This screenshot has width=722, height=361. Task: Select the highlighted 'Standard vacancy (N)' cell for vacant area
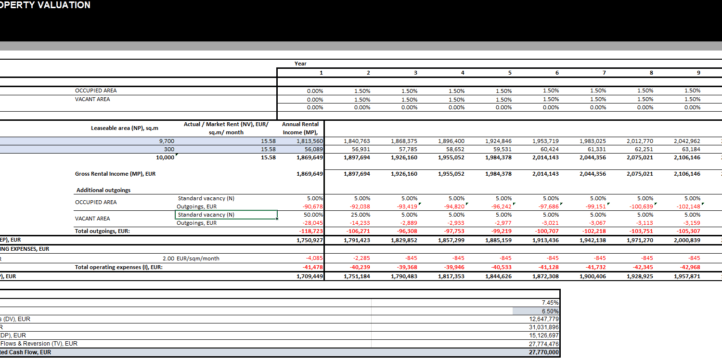click(226, 215)
